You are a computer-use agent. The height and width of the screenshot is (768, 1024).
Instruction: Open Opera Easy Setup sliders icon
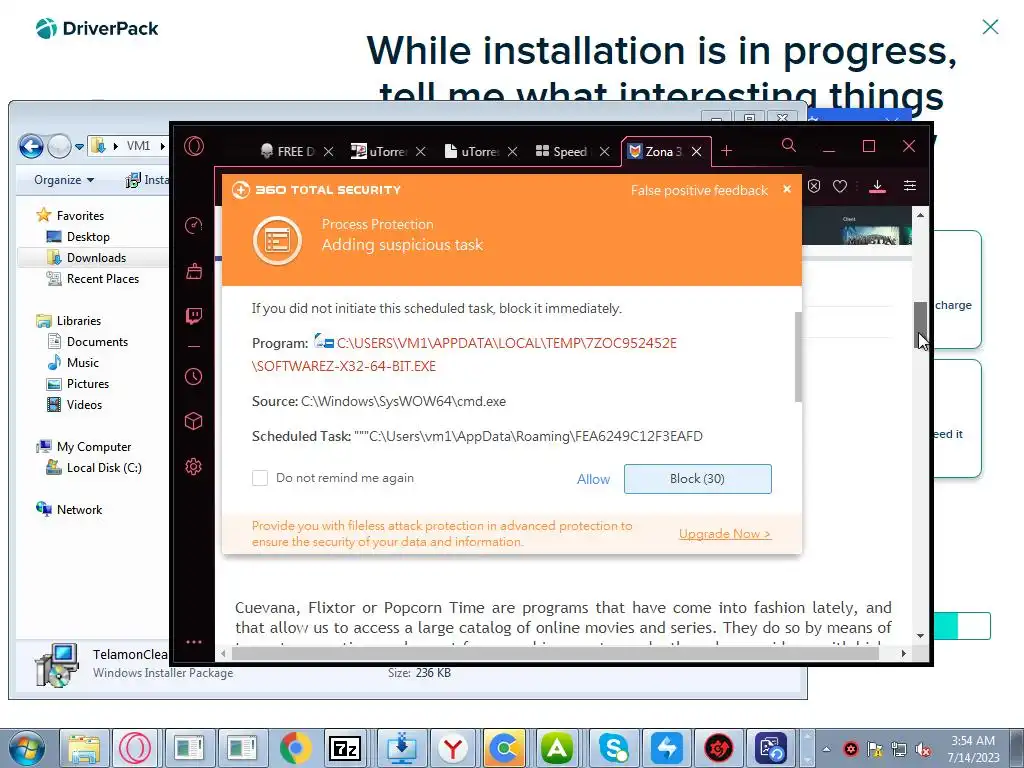pos(910,186)
